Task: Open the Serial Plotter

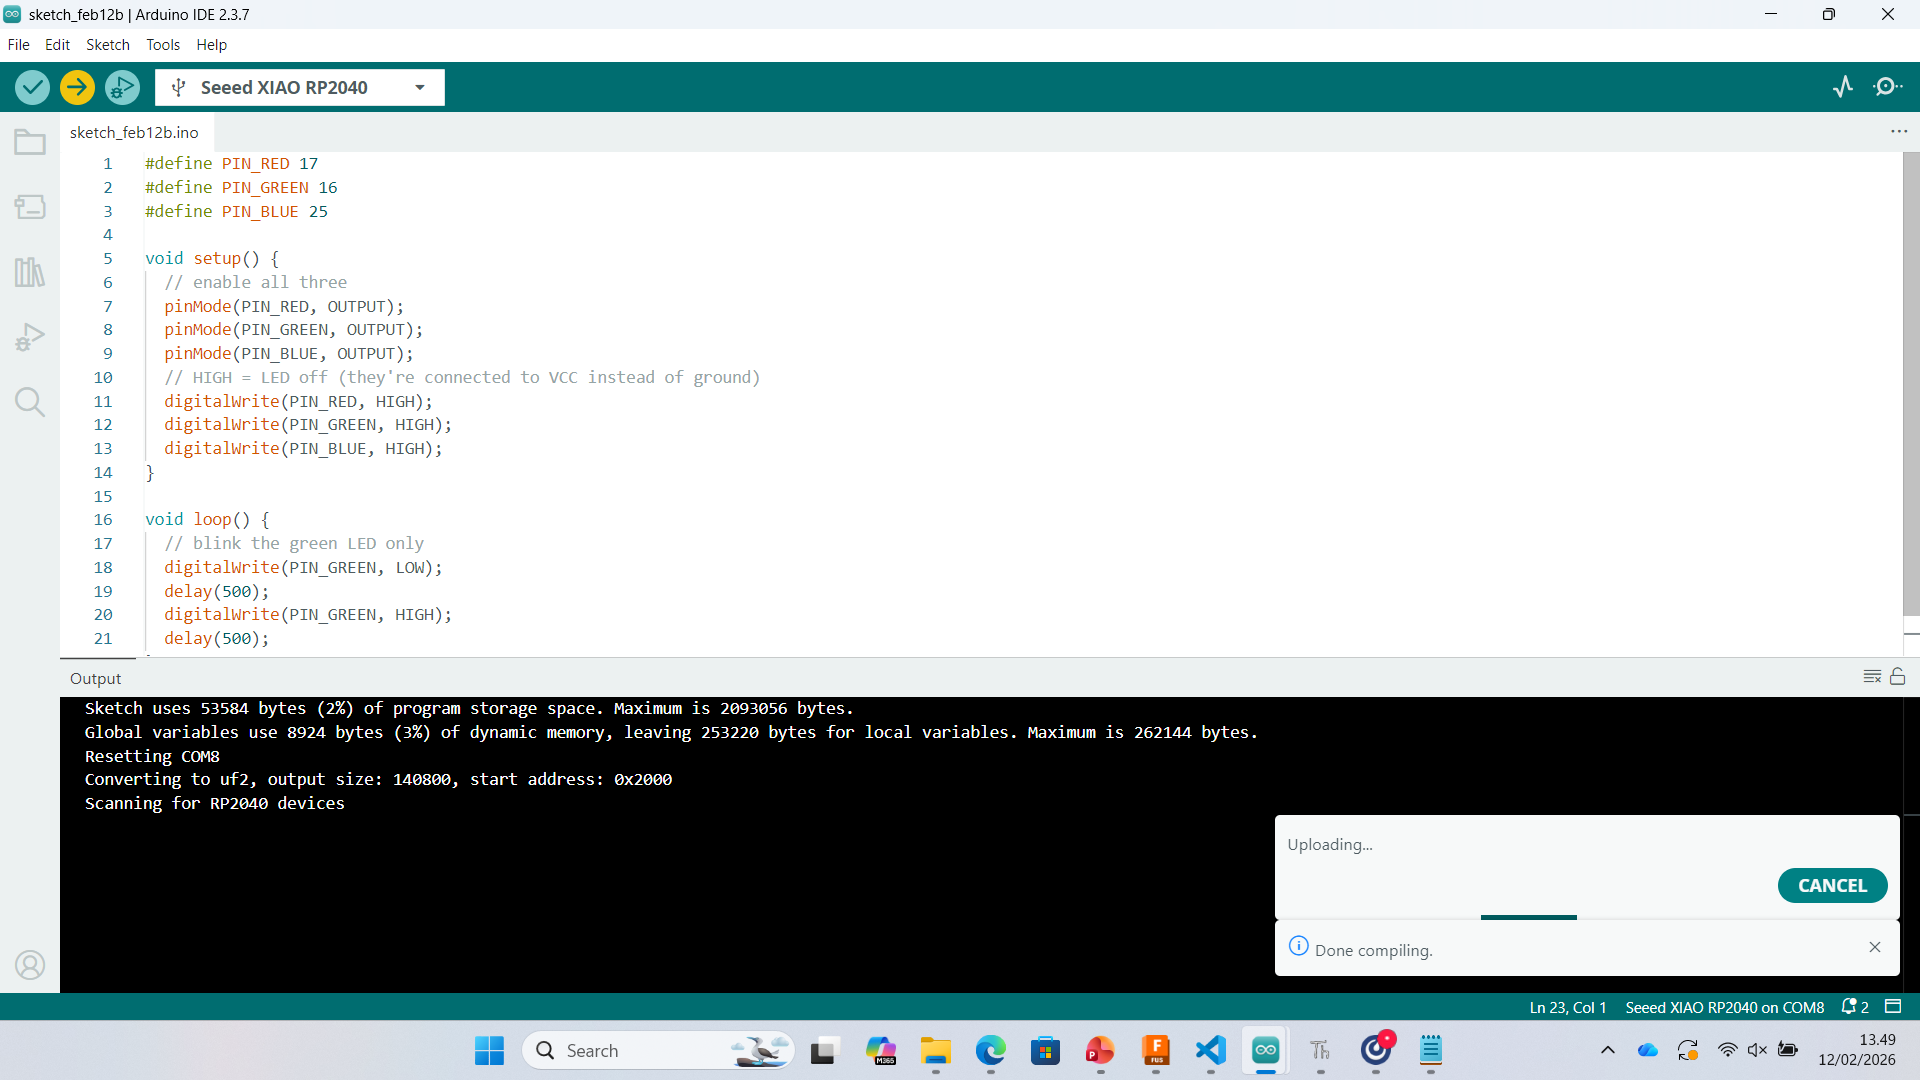Action: point(1843,87)
